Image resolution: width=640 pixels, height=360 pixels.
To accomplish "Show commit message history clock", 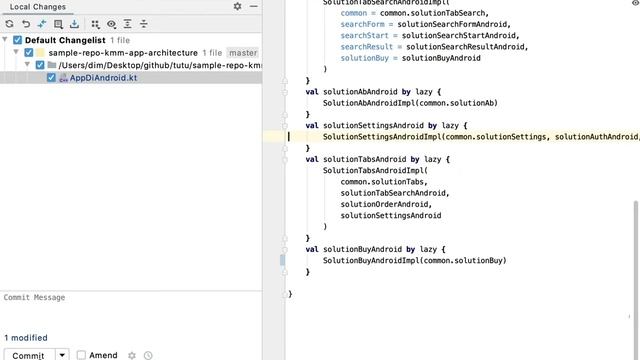I will 148,356.
